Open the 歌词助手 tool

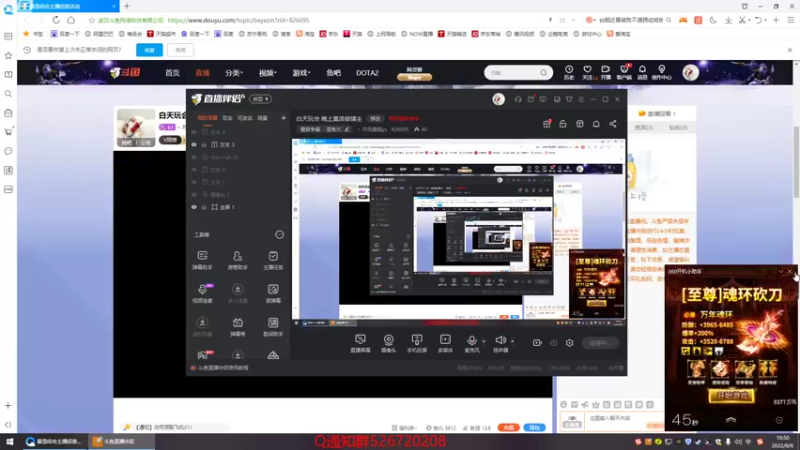pyautogui.click(x=273, y=327)
